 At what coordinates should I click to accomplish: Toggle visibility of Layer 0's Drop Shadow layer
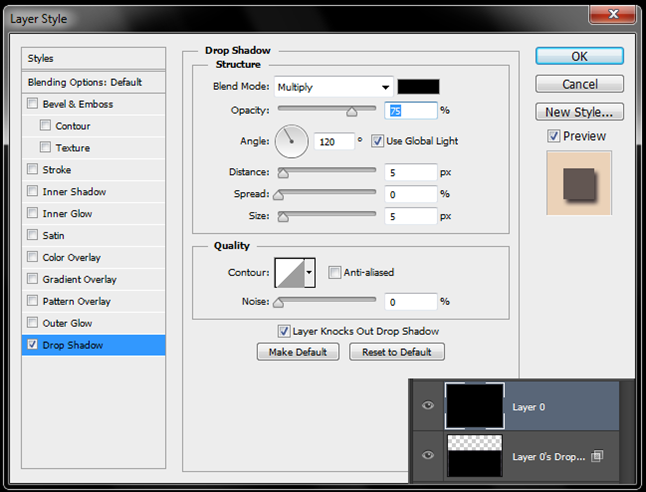428,456
